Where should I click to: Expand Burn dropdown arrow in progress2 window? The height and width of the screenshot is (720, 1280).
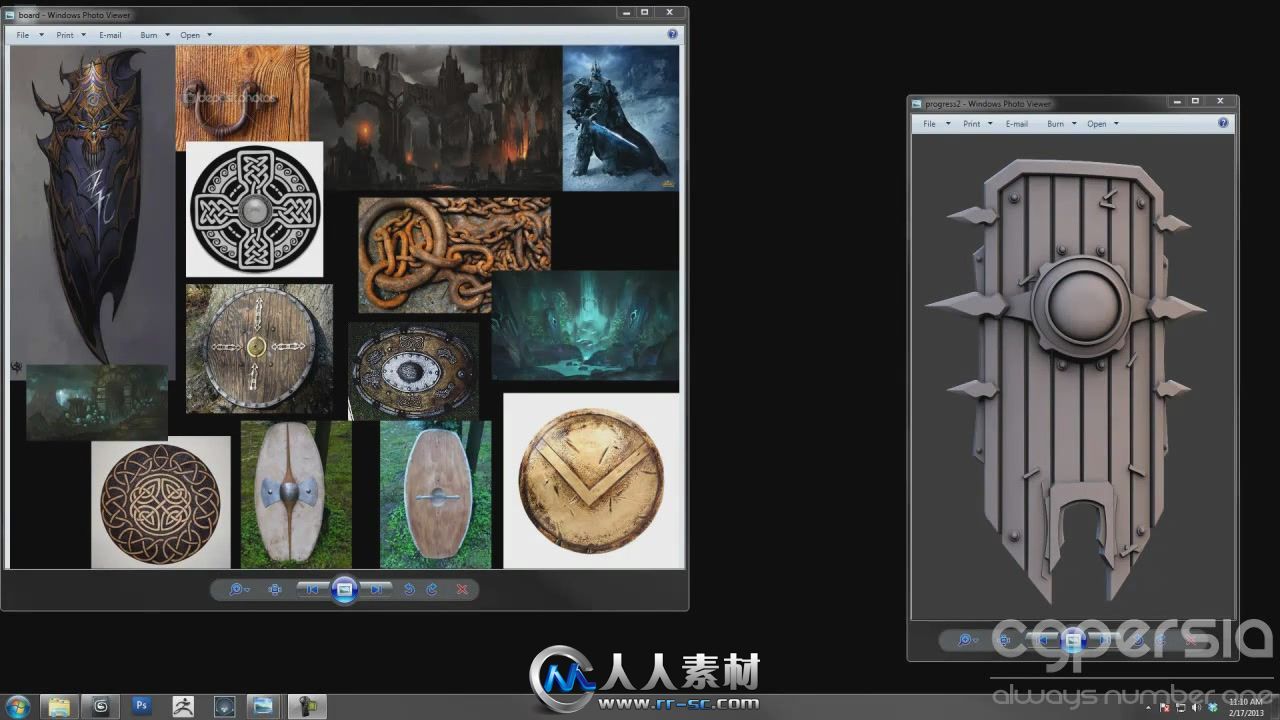point(1074,124)
